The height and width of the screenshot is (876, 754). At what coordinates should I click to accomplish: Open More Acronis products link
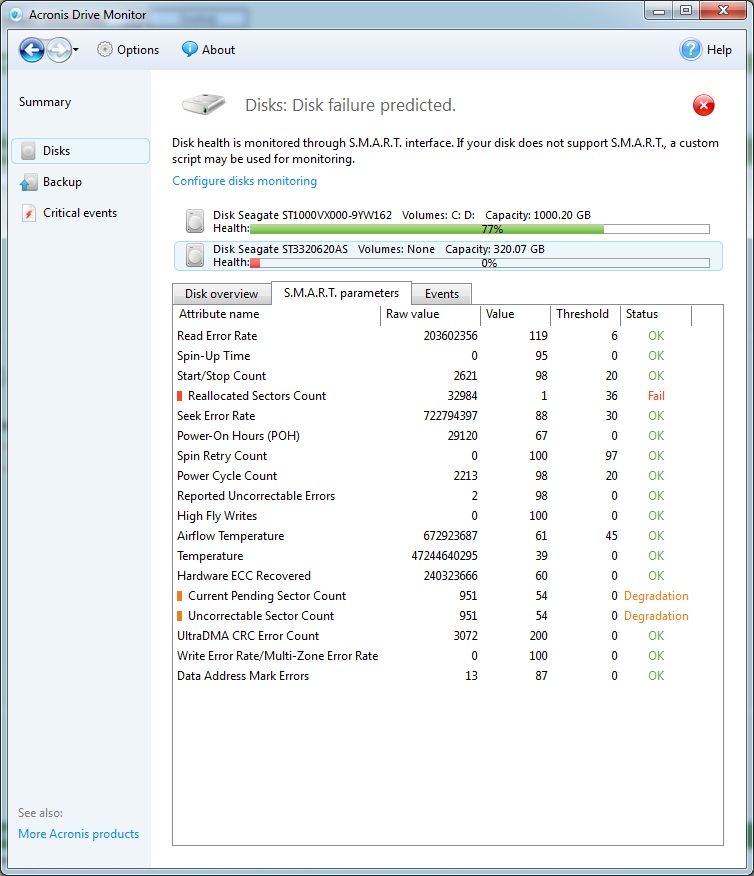coord(78,834)
